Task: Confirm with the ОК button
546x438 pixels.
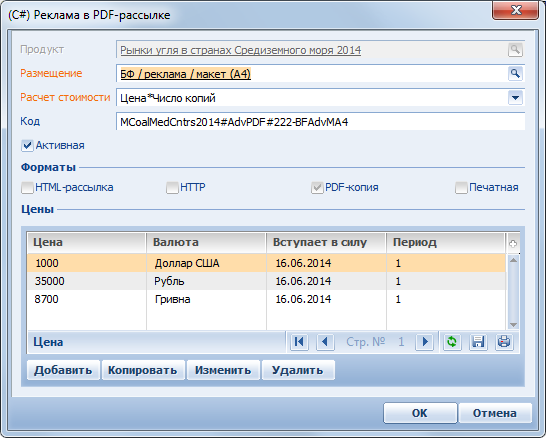Action: coord(420,413)
